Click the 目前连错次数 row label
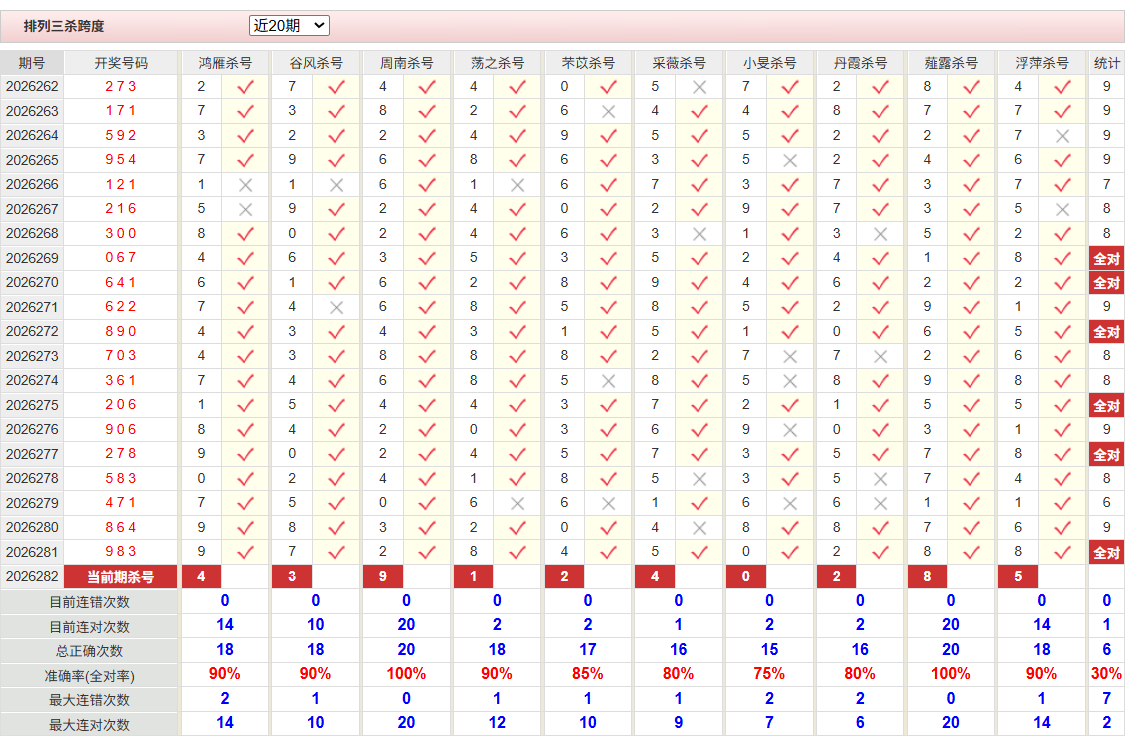The image size is (1137, 751). (x=89, y=602)
